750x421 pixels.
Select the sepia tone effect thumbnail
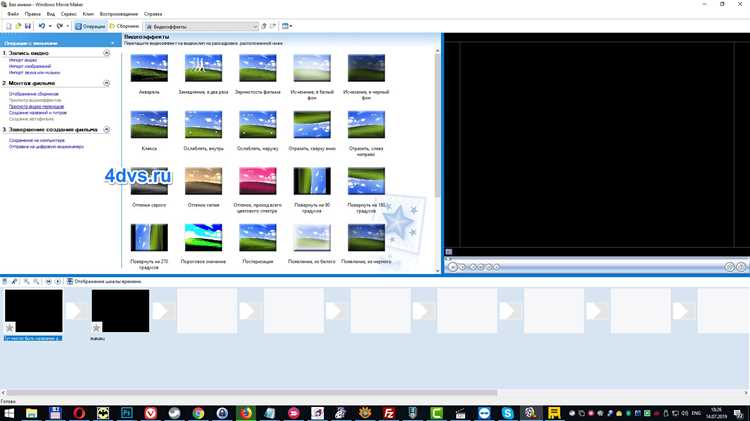pos(203,181)
